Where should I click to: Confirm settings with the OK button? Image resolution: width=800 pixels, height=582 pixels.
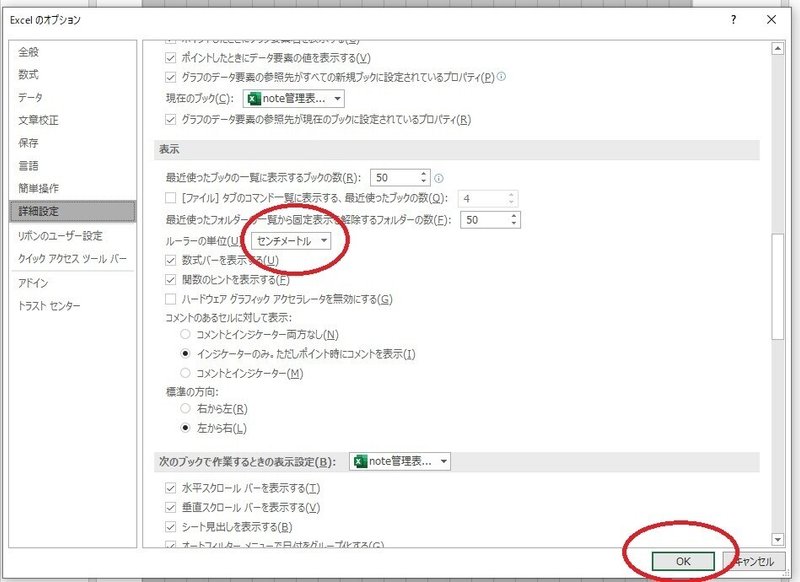coord(683,562)
